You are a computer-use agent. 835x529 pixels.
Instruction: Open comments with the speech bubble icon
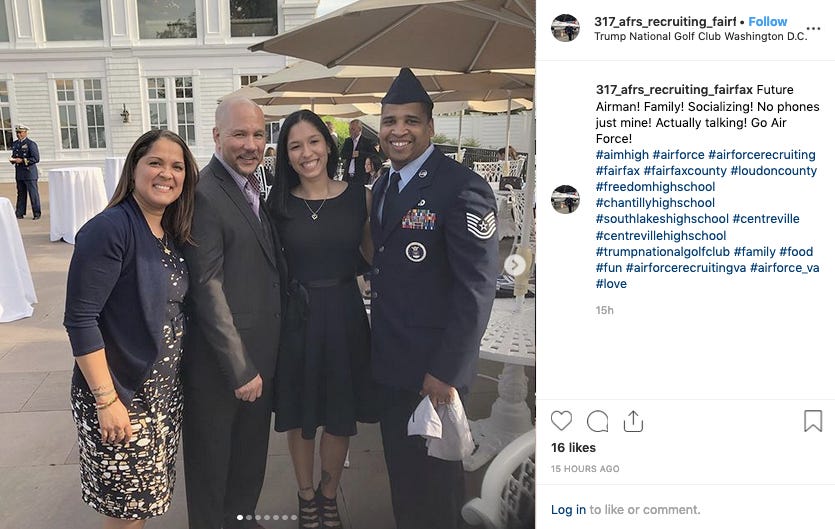click(597, 421)
